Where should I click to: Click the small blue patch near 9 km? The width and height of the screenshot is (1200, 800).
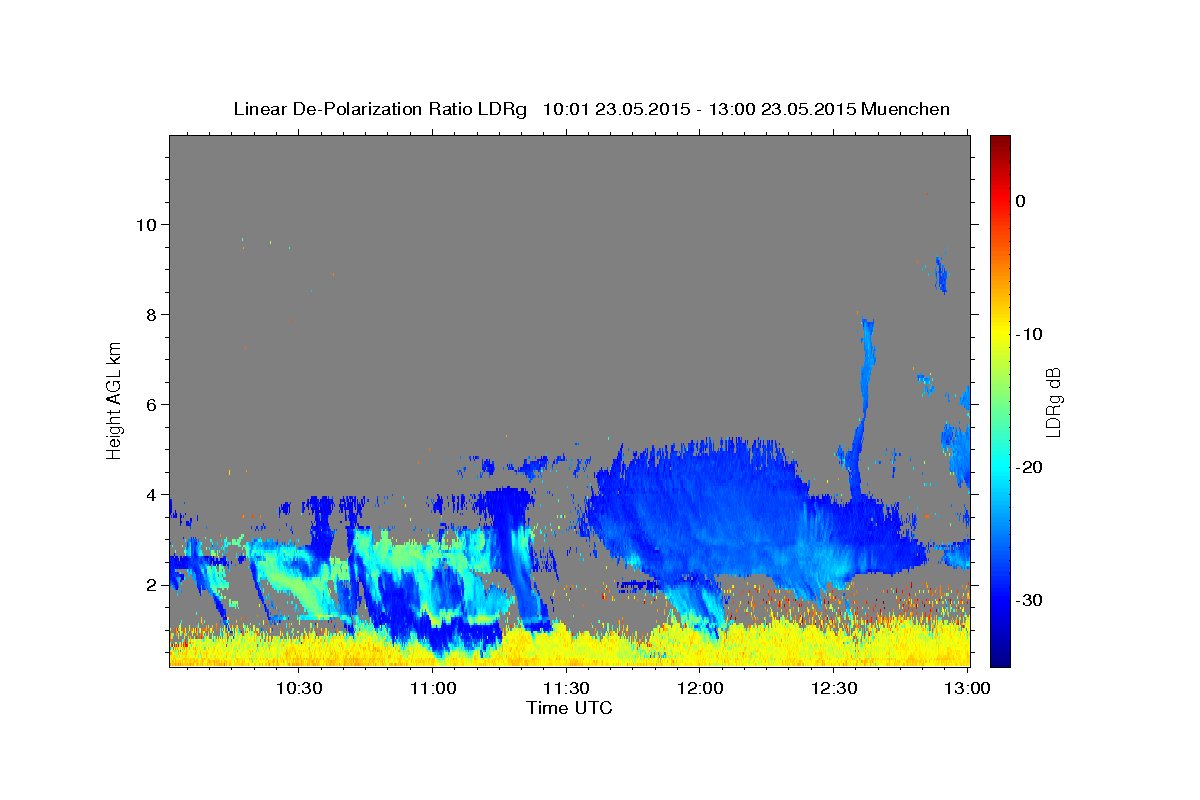point(940,274)
